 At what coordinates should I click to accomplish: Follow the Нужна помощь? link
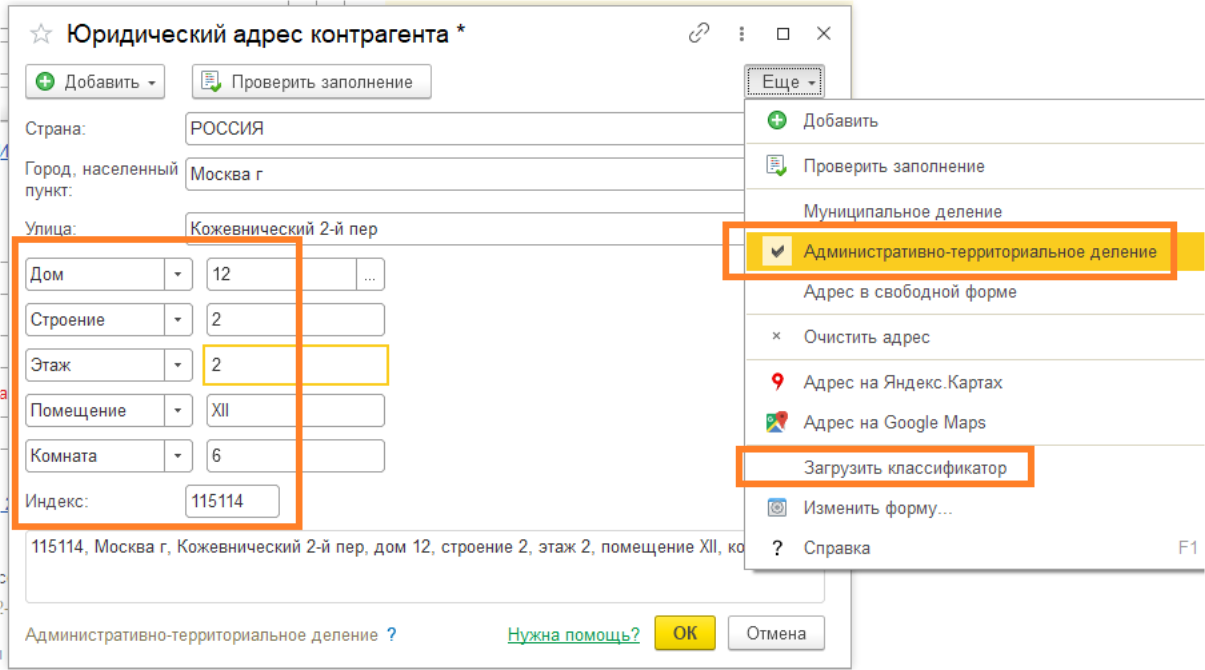573,635
